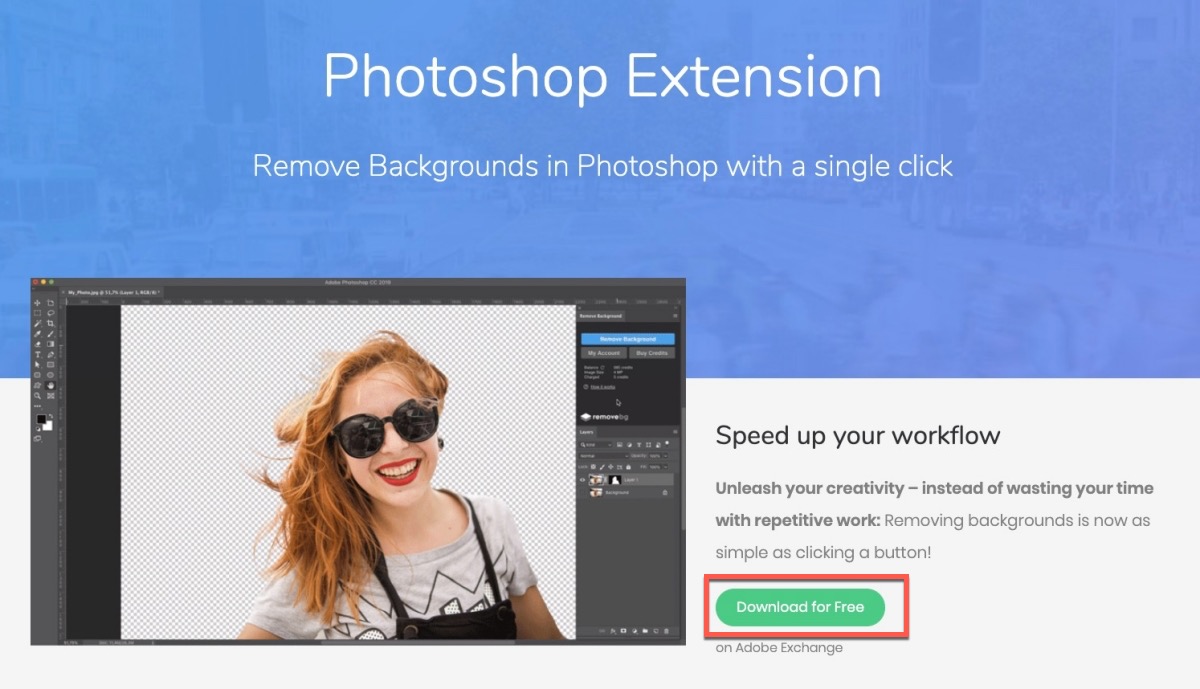This screenshot has height=689, width=1200.
Task: Select the Path Selection arrow tool
Action: (37, 365)
